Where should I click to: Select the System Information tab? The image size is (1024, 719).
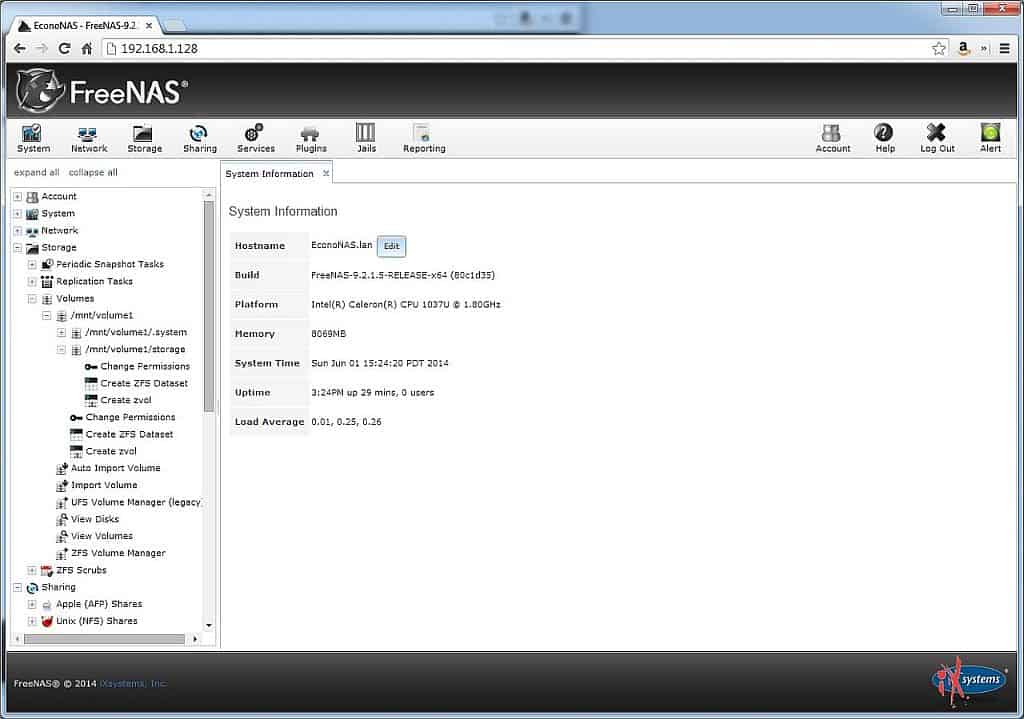tap(269, 174)
